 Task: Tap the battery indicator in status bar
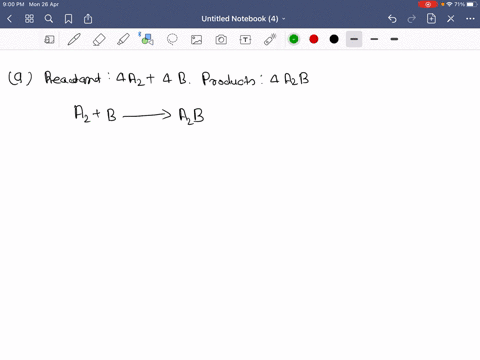point(472,4)
